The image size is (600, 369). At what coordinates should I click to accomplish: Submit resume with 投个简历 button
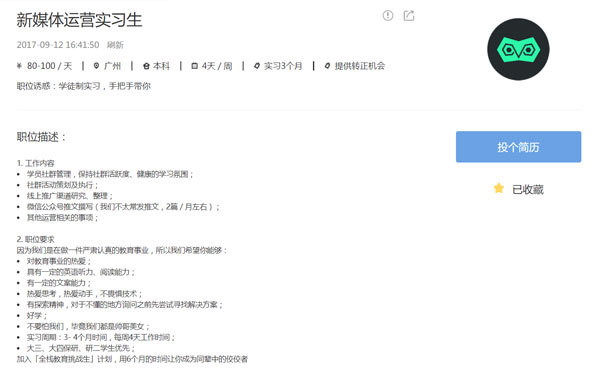click(518, 147)
